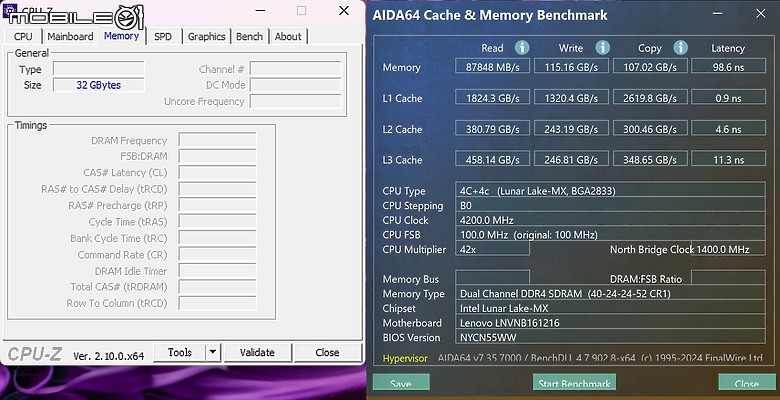Viewport: 780px width, 400px height.
Task: Close the AIDA64 window with X
Action: pos(761,14)
